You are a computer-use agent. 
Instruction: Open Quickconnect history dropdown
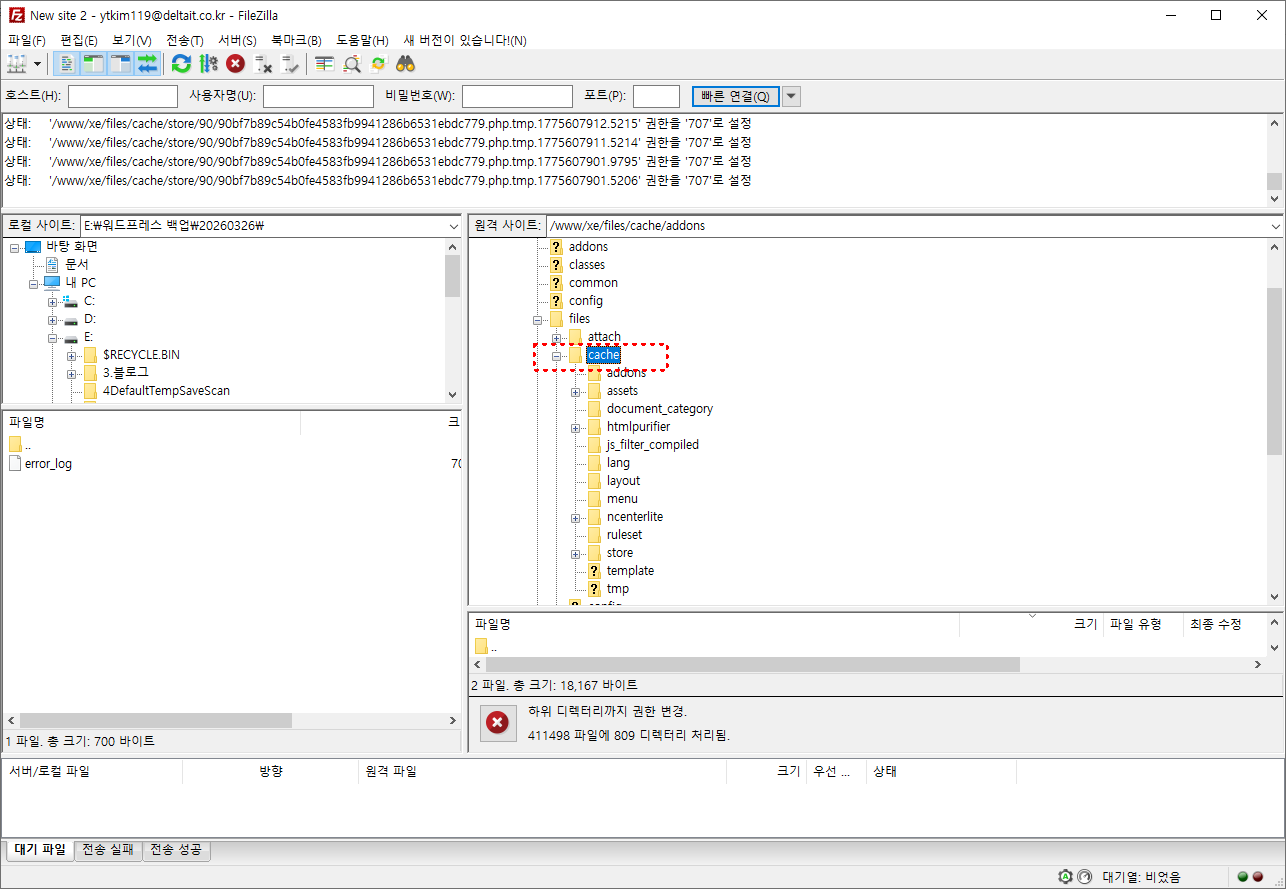(x=791, y=96)
